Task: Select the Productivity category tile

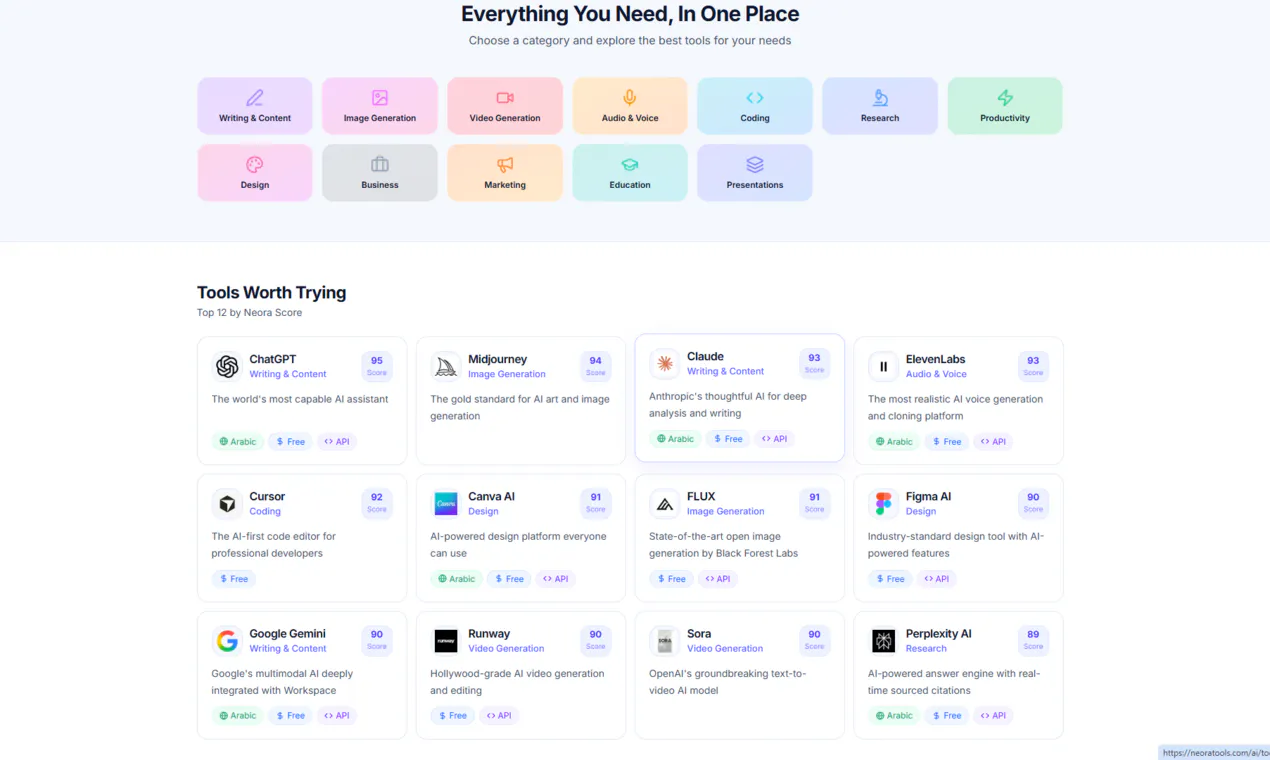Action: point(1005,106)
